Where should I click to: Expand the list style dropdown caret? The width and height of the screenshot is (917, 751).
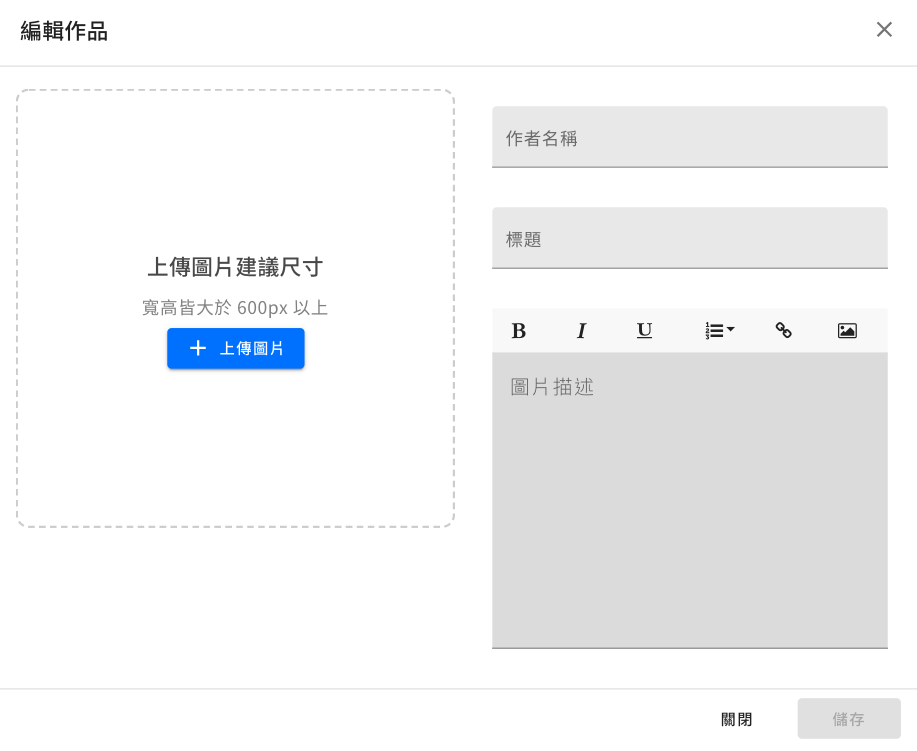(731, 329)
